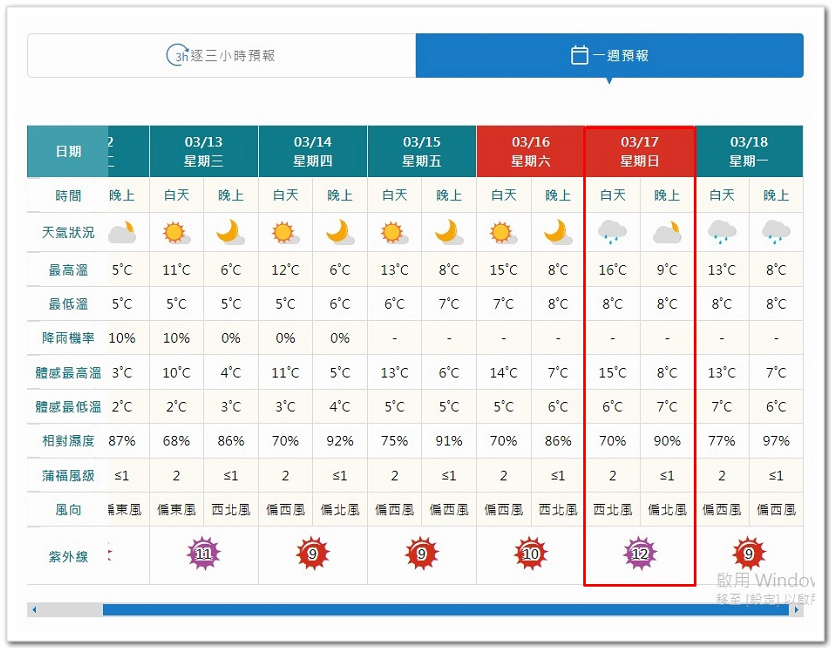Viewport: 831px width, 648px height.
Task: Click the 75% humidity for 03/15 daytime
Action: click(394, 441)
